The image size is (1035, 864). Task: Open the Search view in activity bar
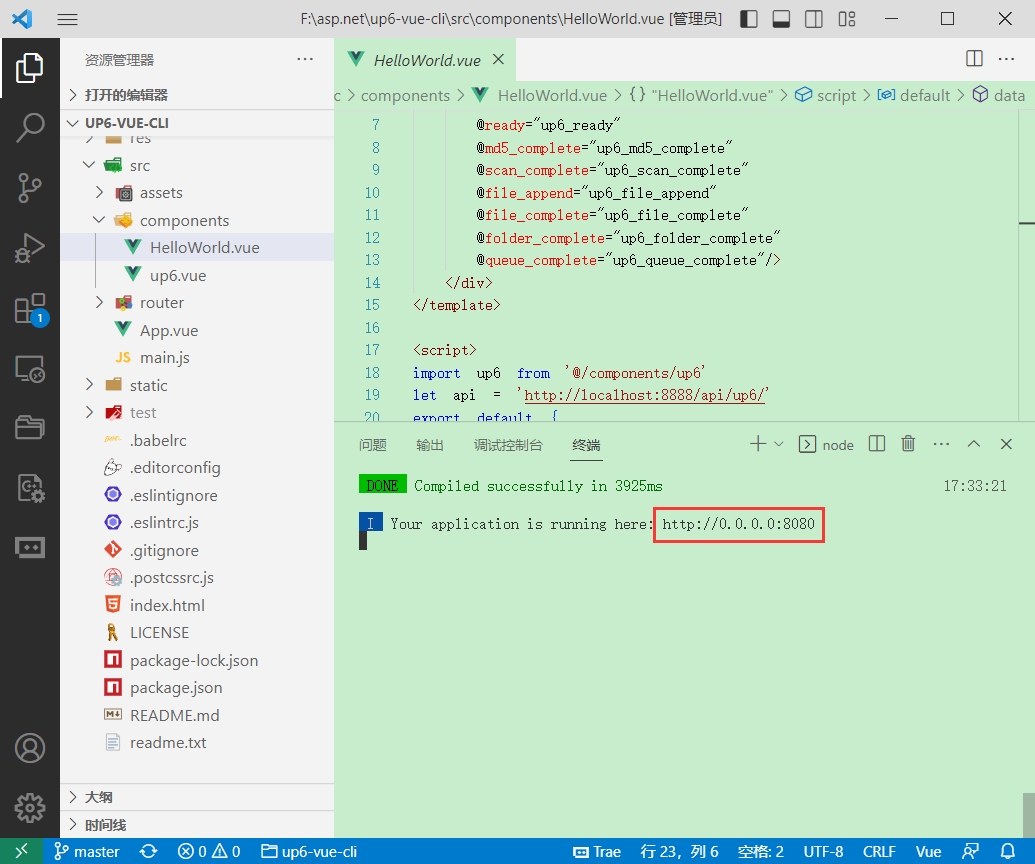pyautogui.click(x=30, y=127)
